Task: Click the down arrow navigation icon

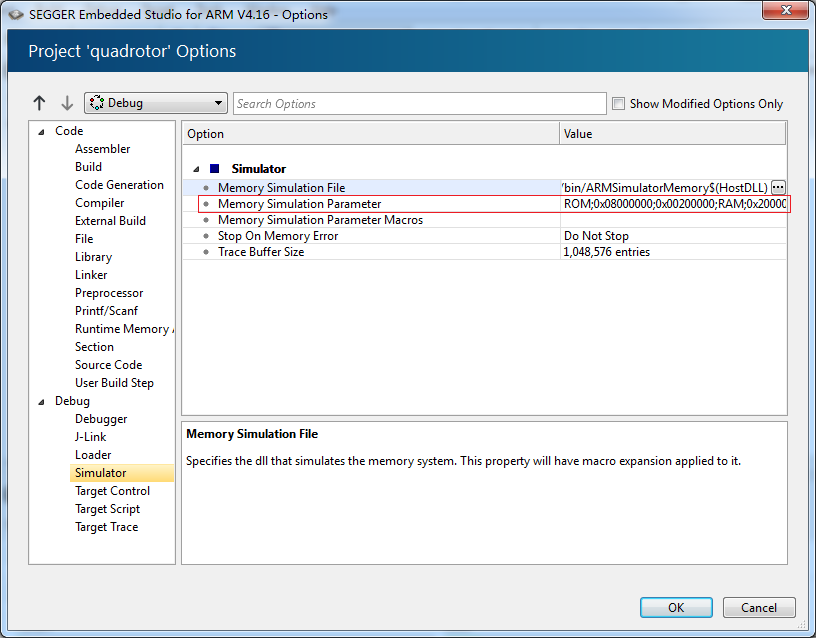Action: (67, 103)
